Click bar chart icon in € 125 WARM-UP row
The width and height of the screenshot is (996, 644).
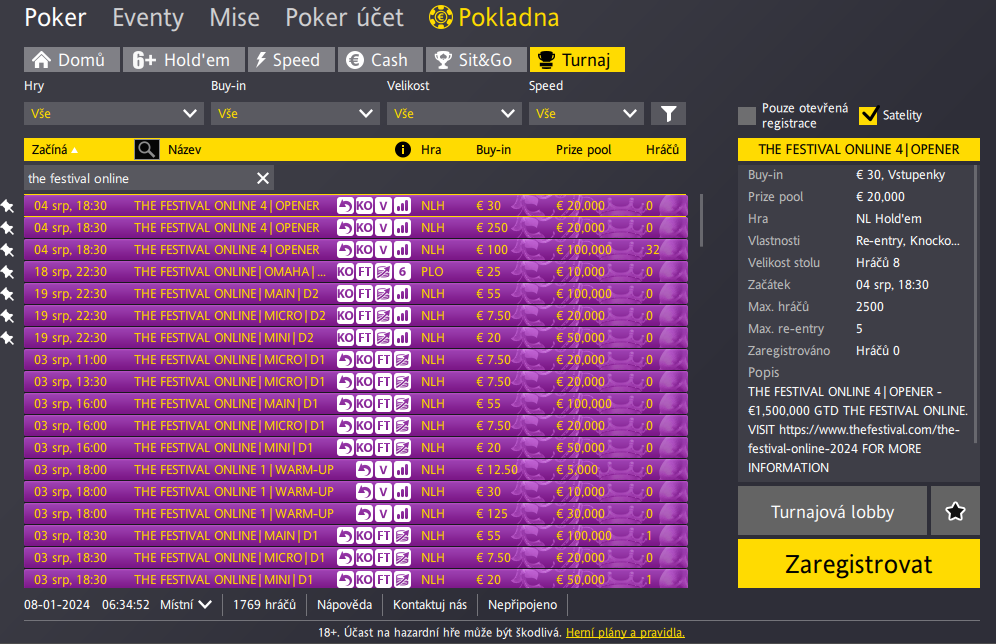click(x=402, y=514)
